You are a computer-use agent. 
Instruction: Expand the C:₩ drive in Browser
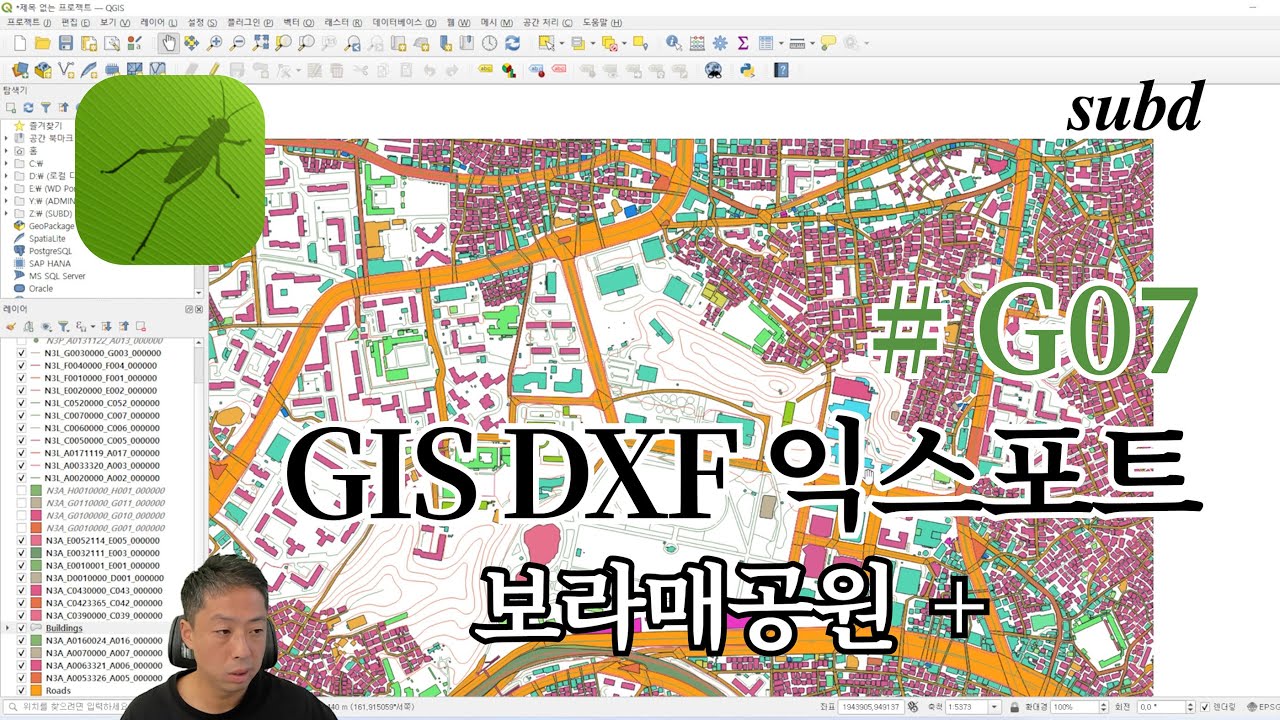click(x=8, y=163)
